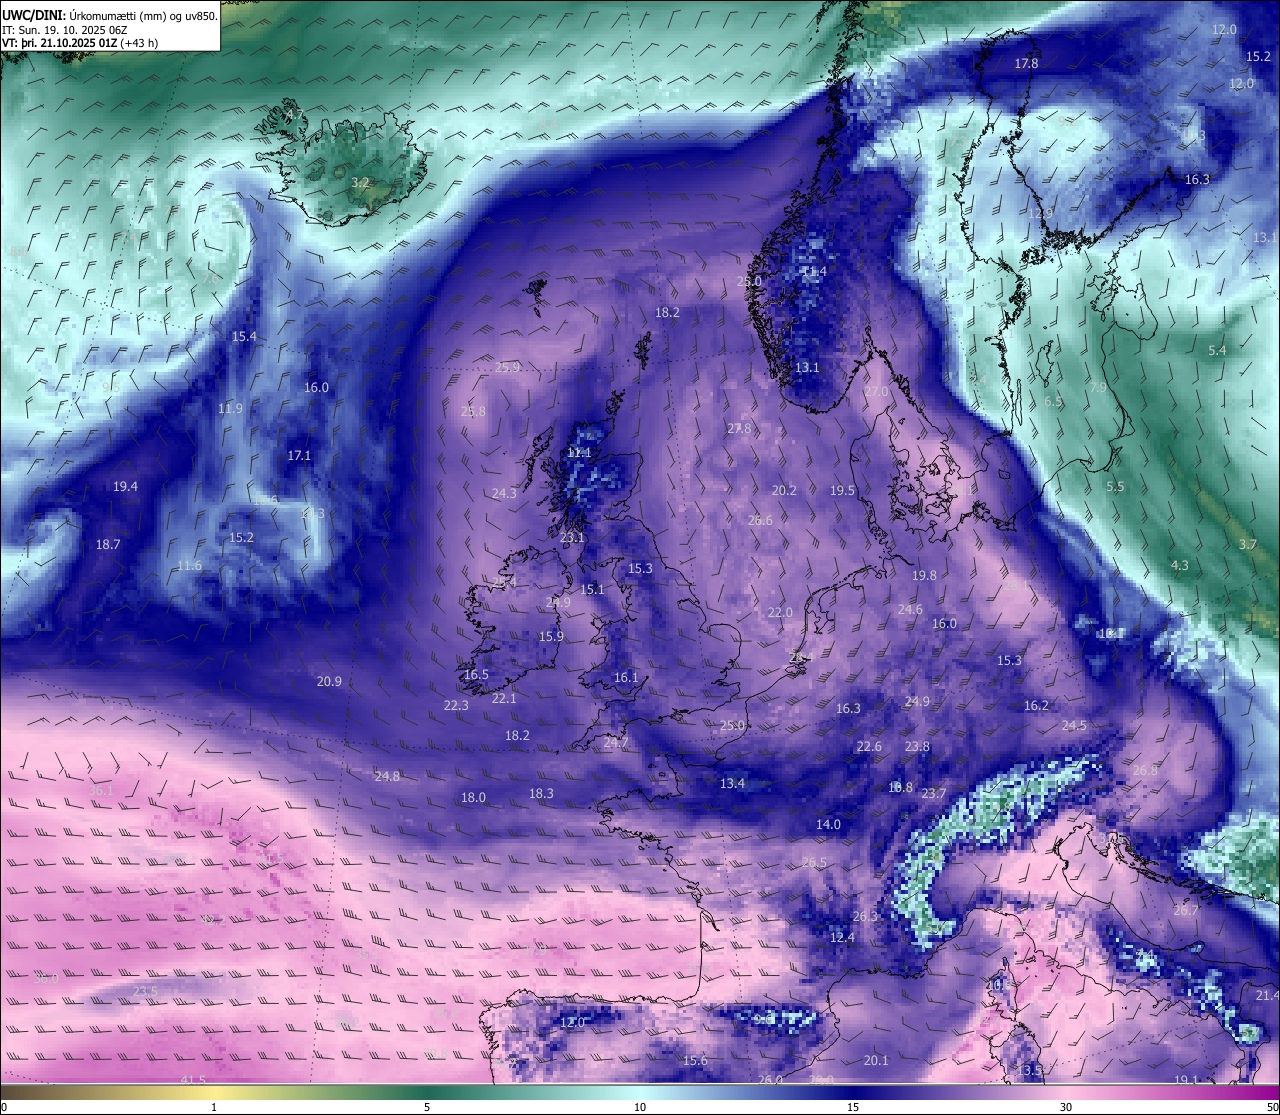Click the 23.1 value over southwest Scotland

[x=572, y=537]
